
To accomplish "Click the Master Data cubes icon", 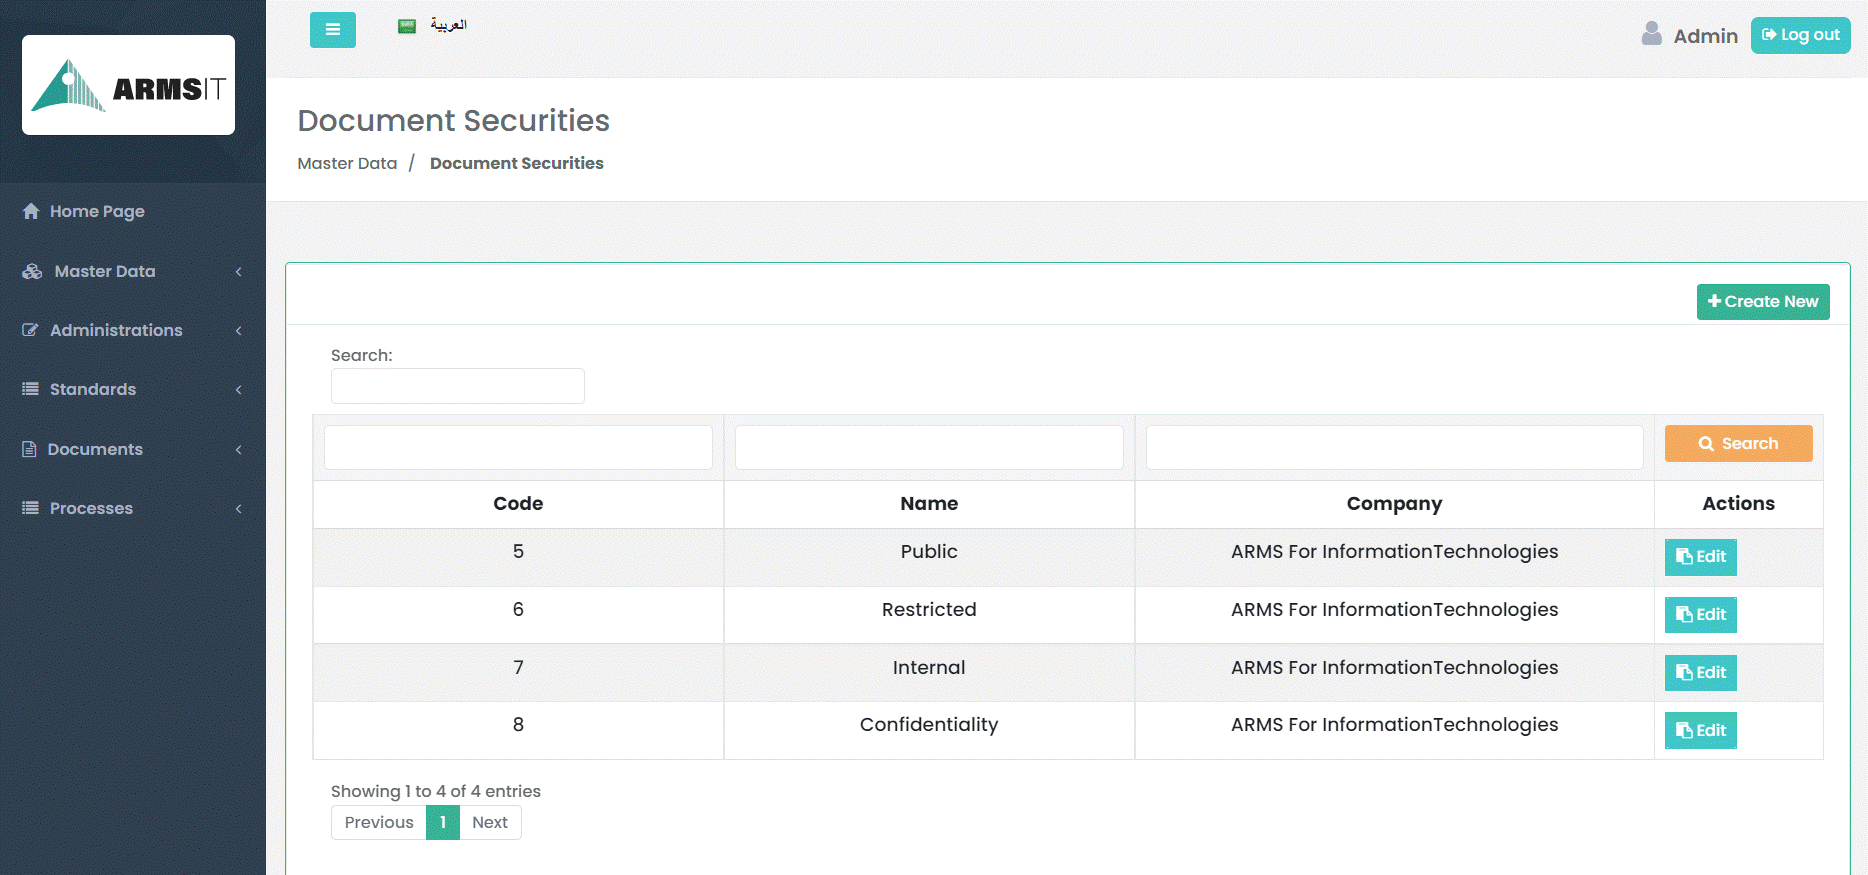I will pos(32,271).
